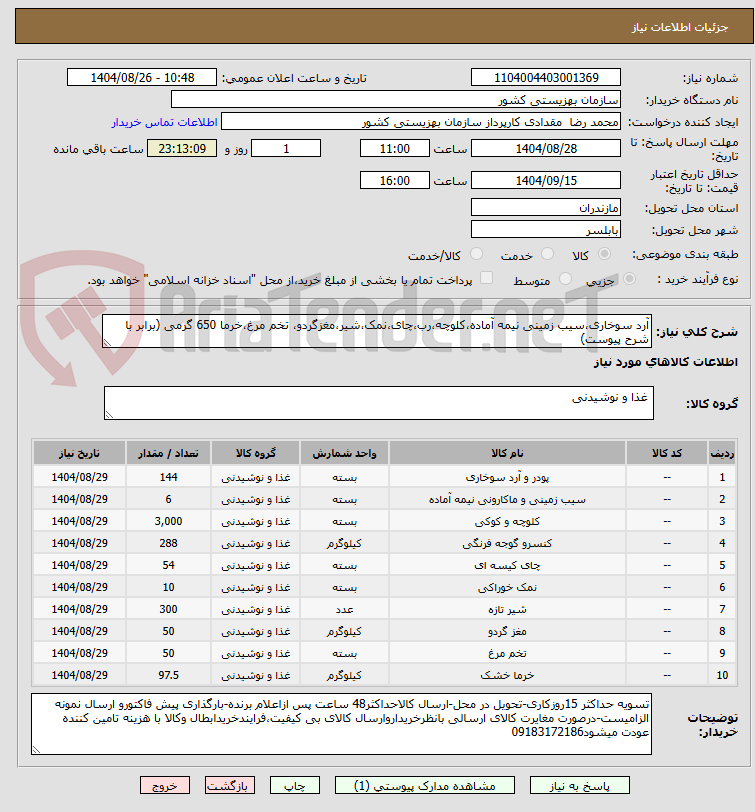Screen dimensions: 755x812
Task: Click the جزئیات اطلاعات نیاز page header
Action: [679, 27]
